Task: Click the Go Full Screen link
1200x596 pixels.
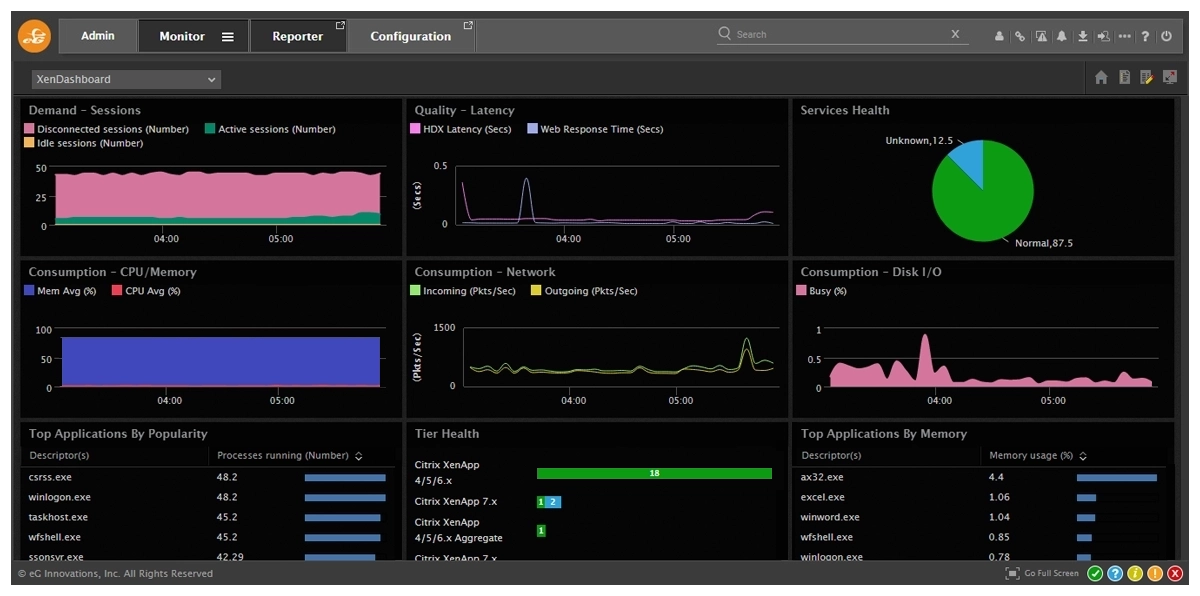Action: [1052, 574]
